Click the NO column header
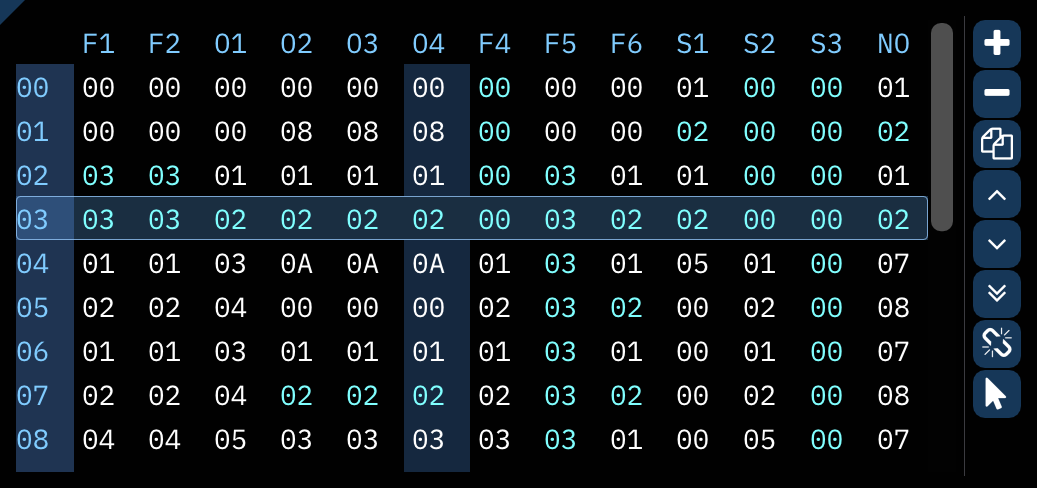Viewport: 1037px width, 488px height. coord(893,44)
